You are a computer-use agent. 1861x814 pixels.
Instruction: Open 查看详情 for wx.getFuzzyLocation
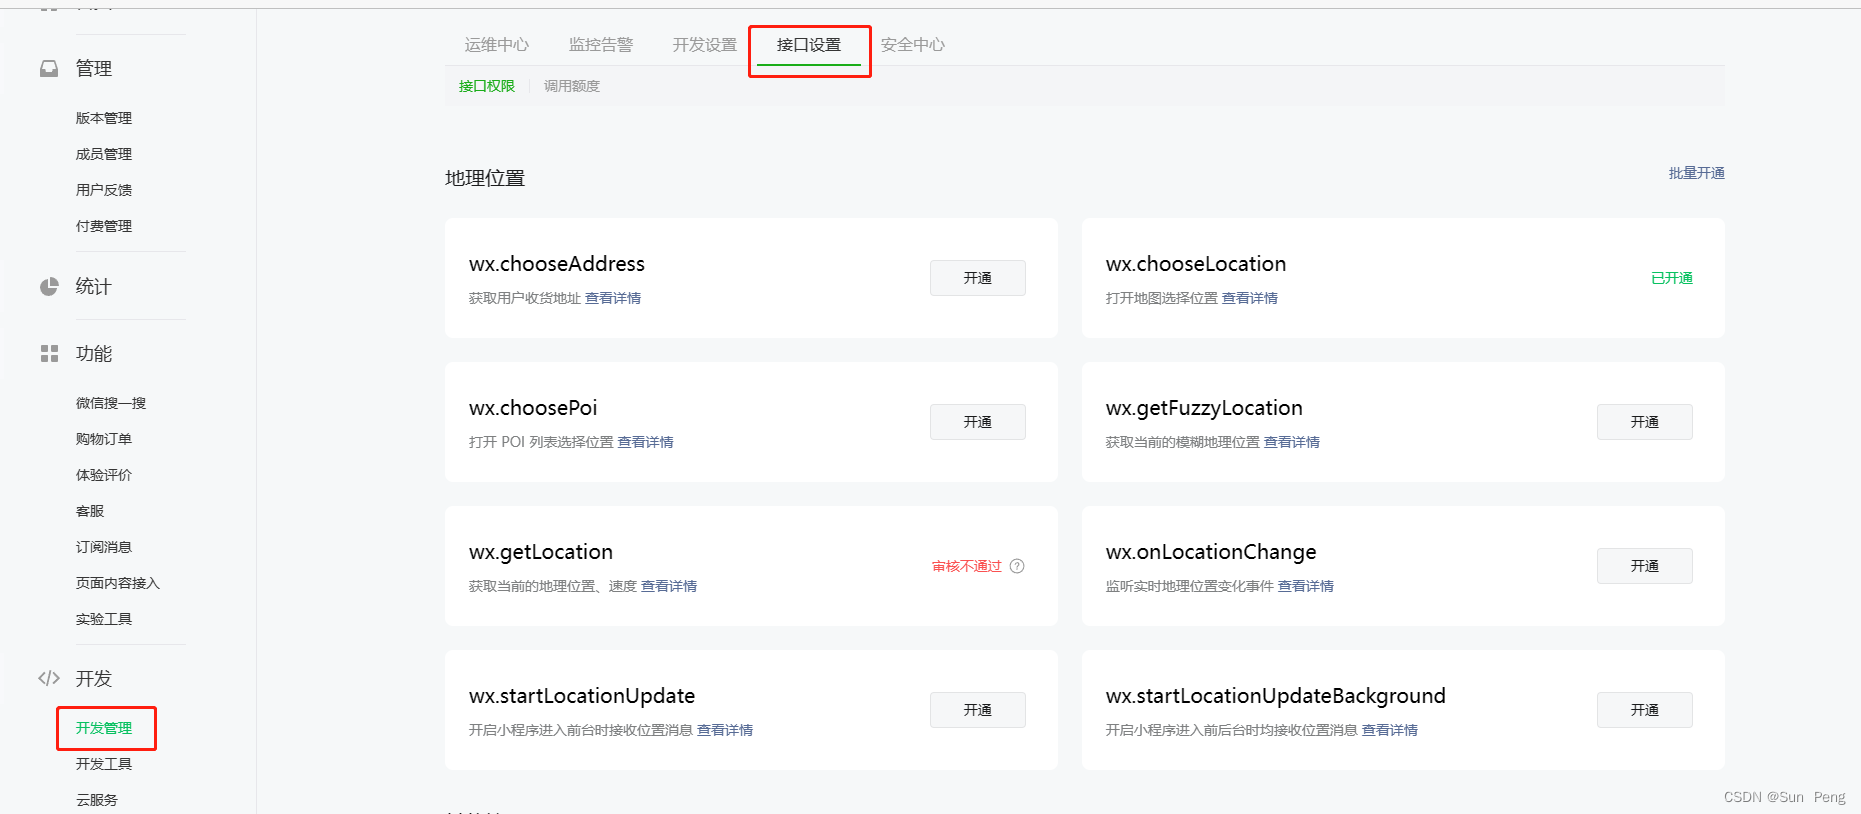pos(1292,442)
